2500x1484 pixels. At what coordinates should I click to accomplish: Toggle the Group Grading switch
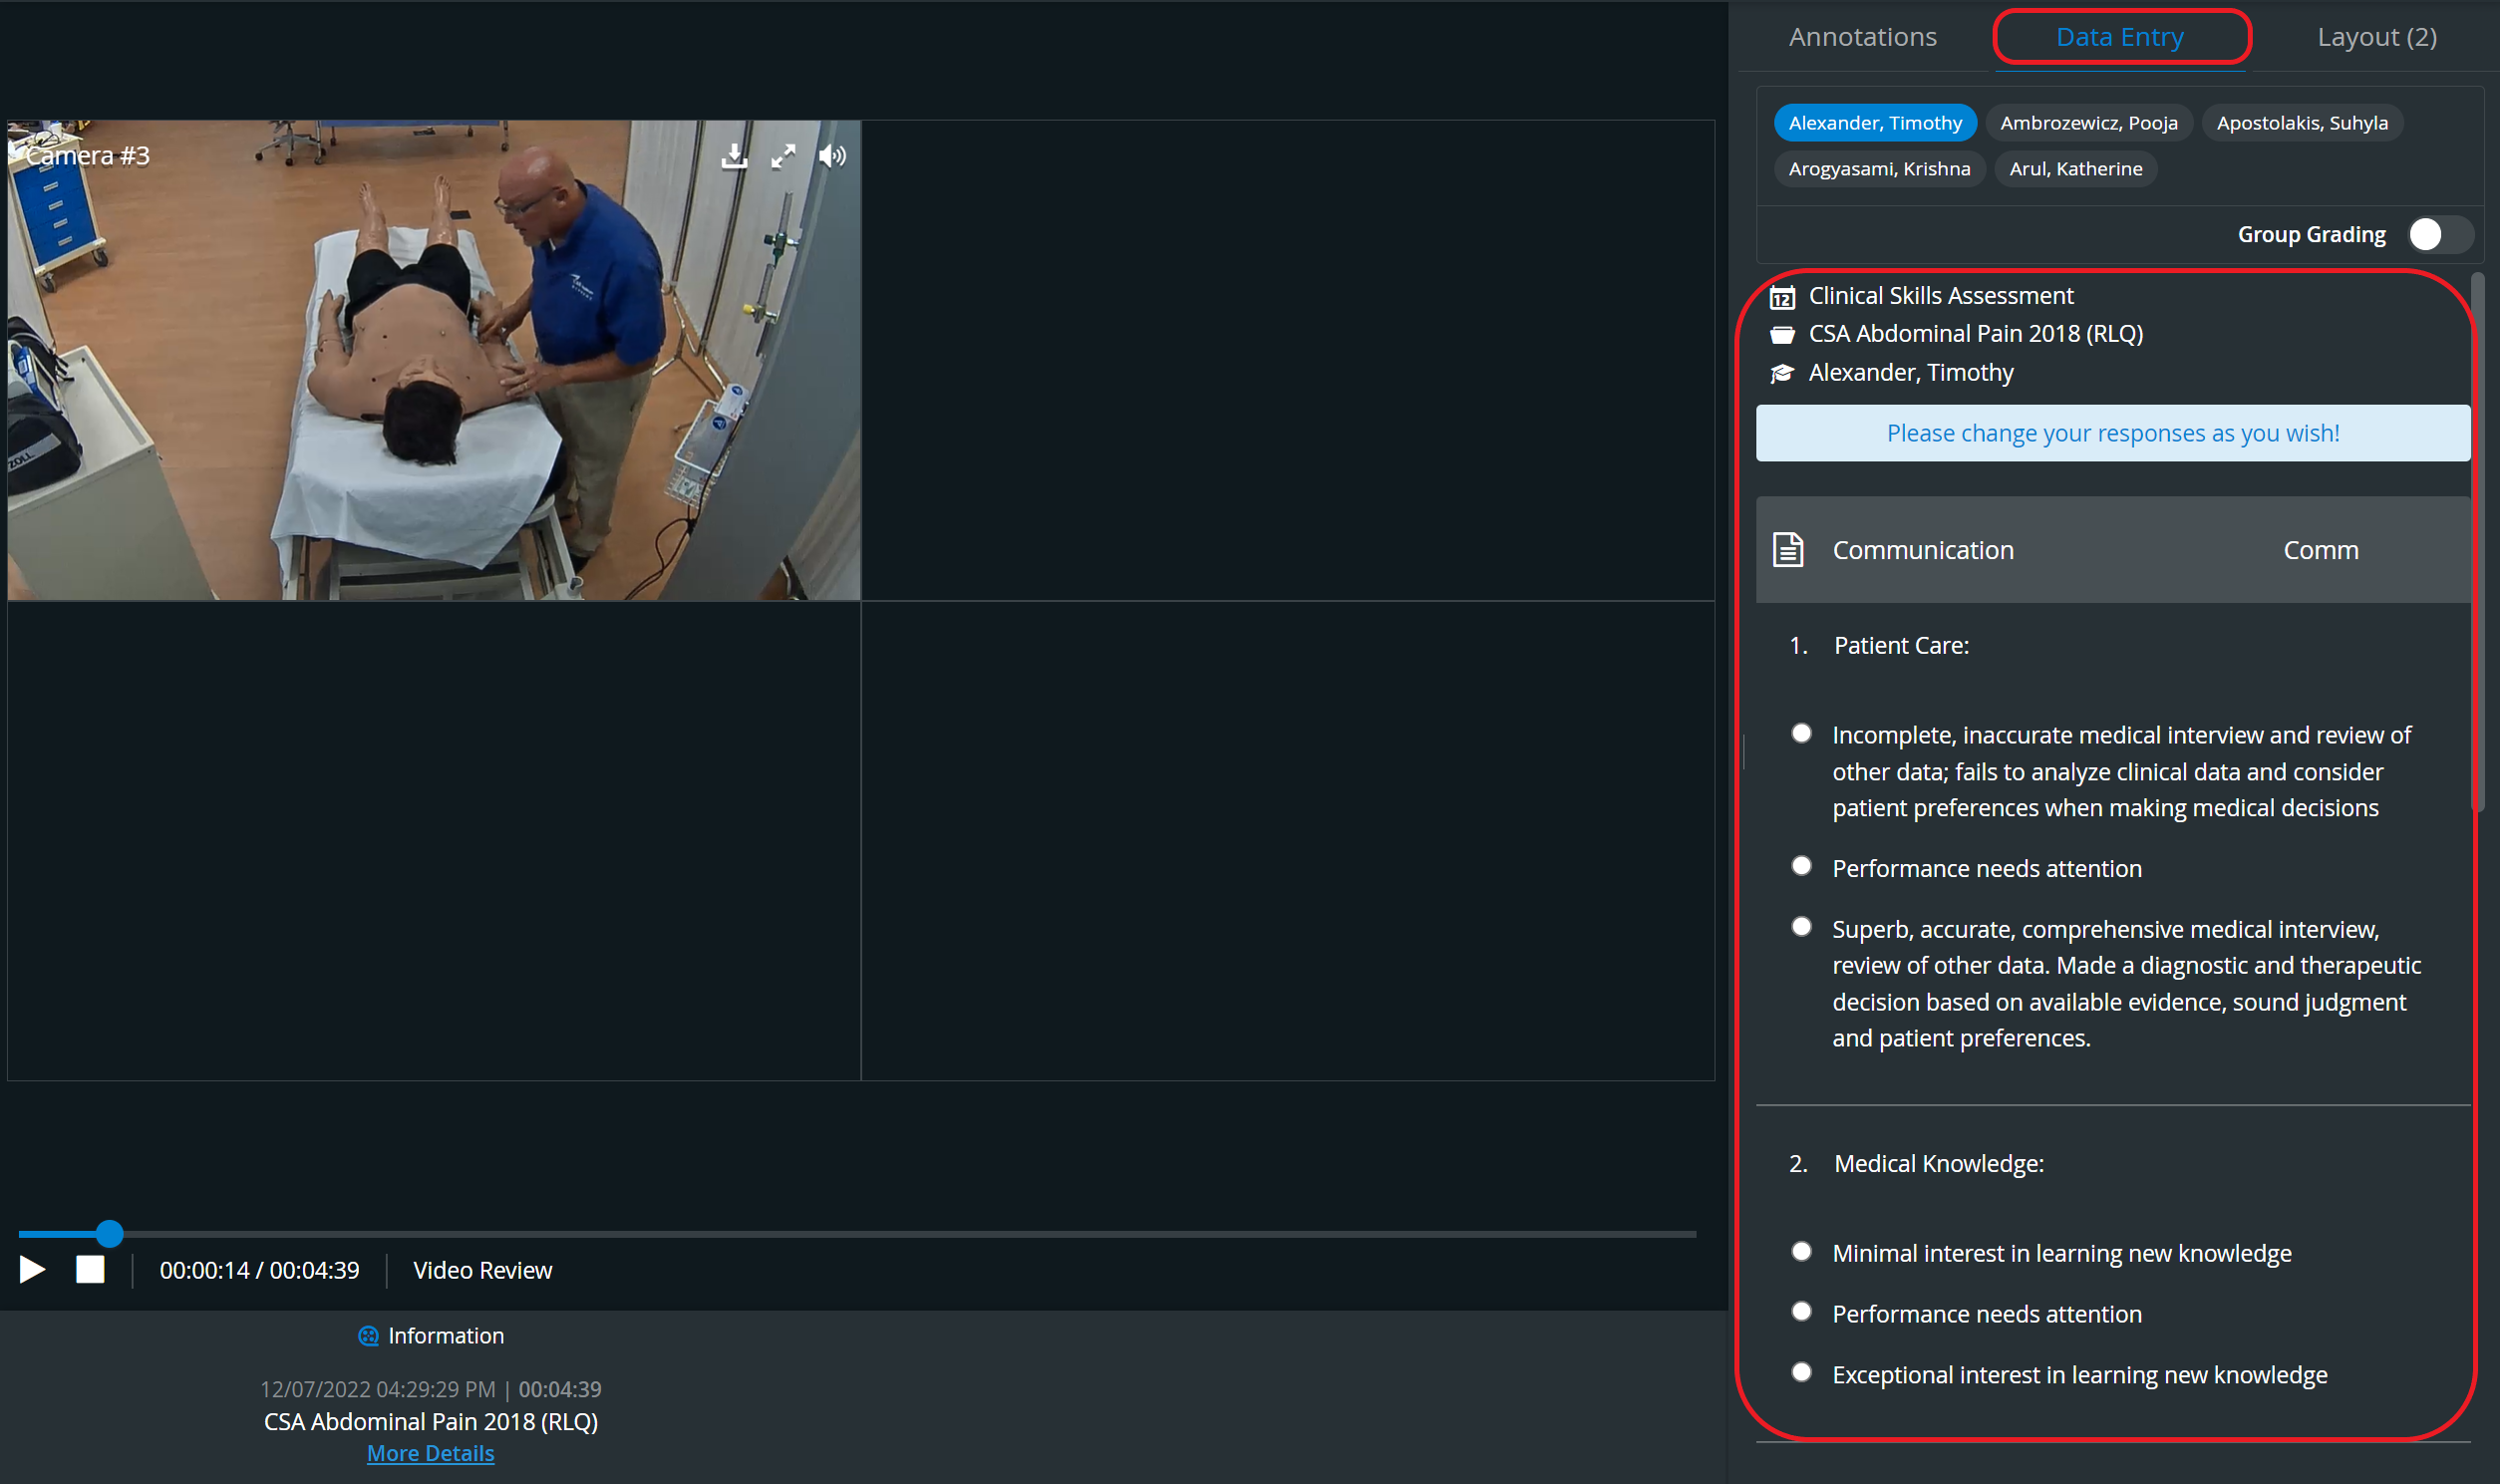pyautogui.click(x=2438, y=234)
